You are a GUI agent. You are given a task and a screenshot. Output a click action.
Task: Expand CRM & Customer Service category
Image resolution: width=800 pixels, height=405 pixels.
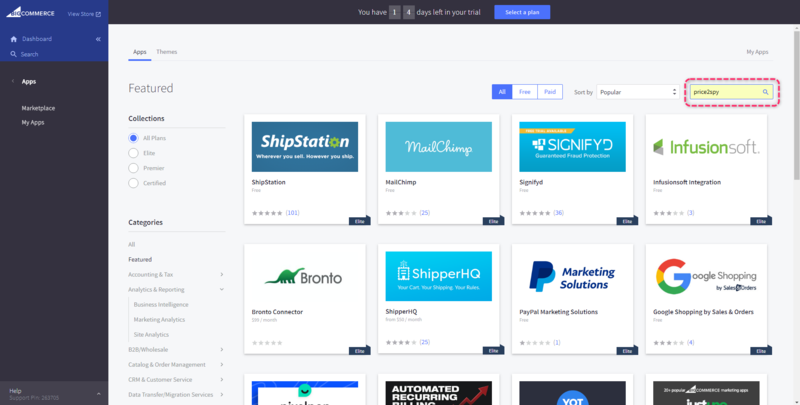(221, 380)
